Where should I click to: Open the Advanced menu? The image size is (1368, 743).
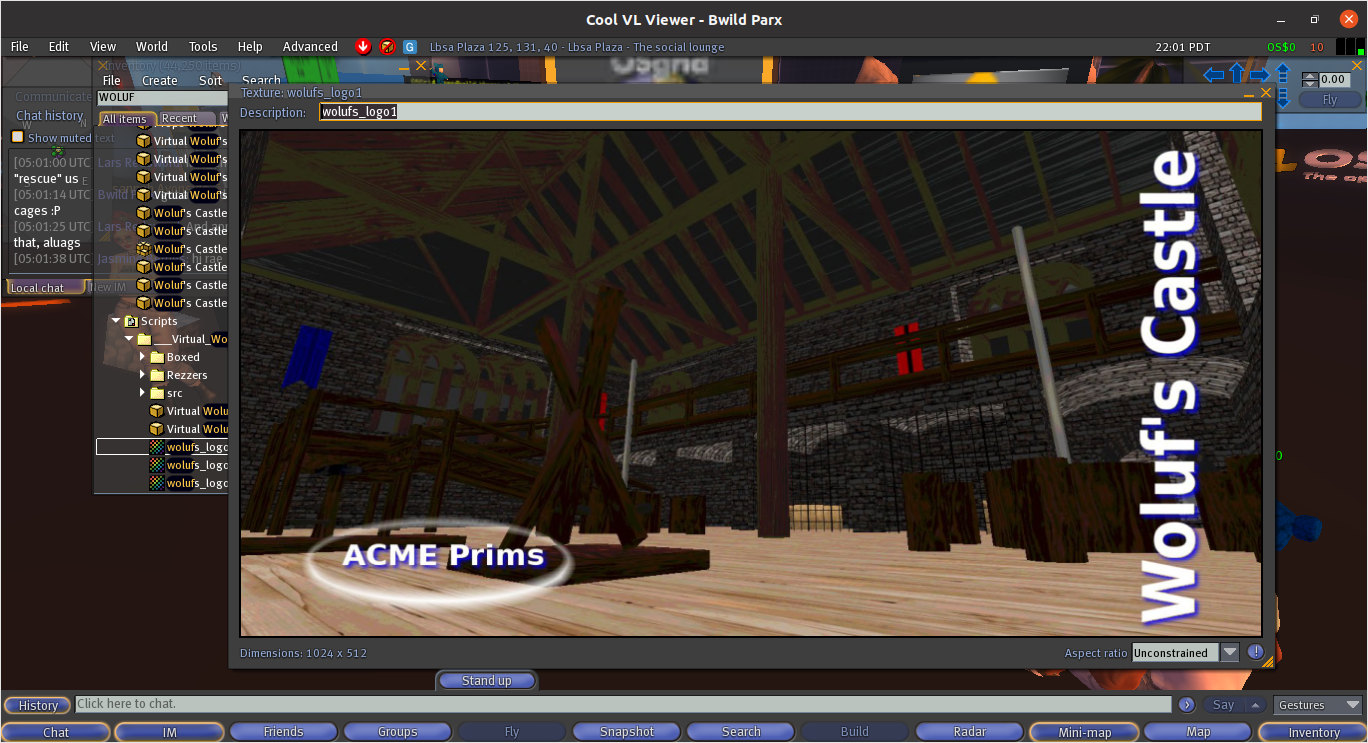[310, 46]
